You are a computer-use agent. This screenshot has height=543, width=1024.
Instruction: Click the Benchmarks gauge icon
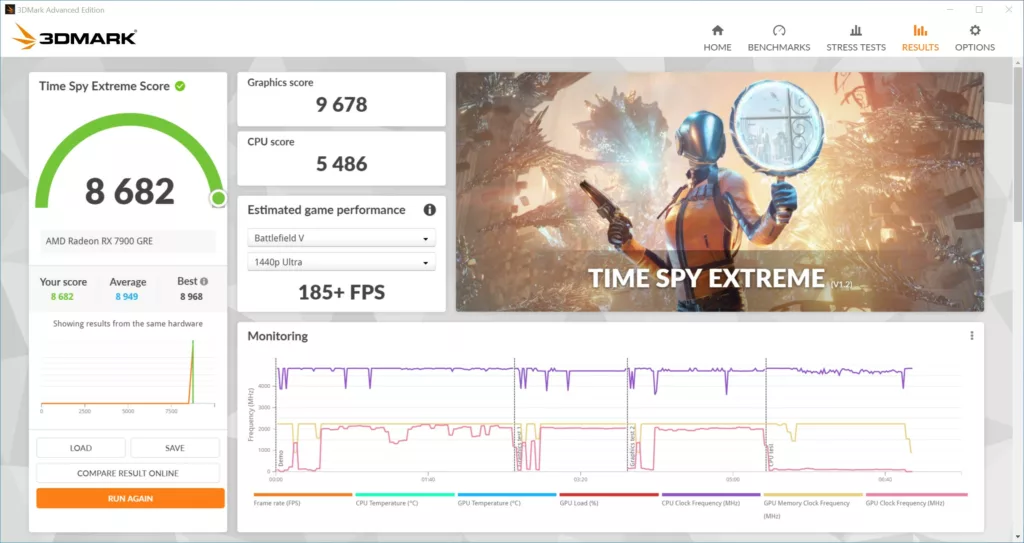pyautogui.click(x=778, y=30)
